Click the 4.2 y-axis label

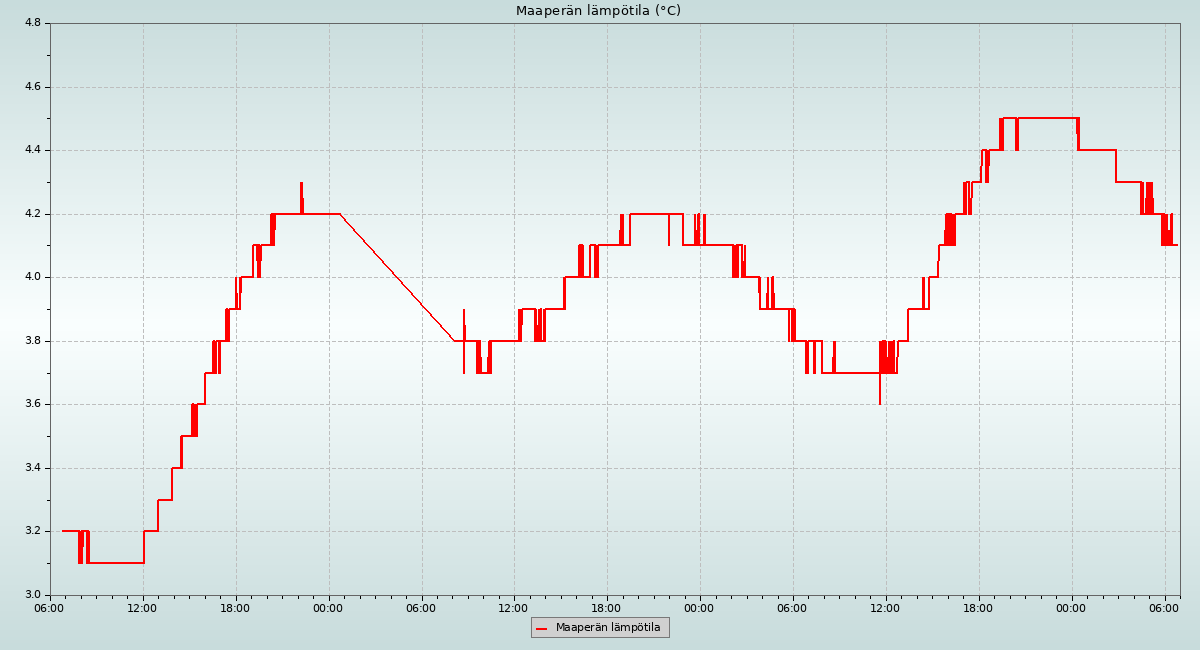[30, 214]
